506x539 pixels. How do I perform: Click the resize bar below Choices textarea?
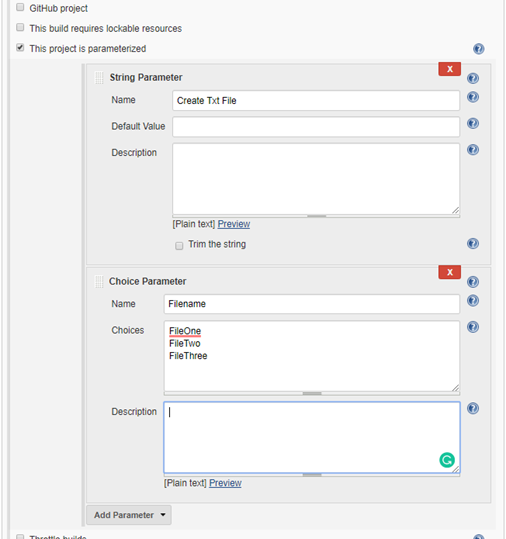click(x=312, y=393)
